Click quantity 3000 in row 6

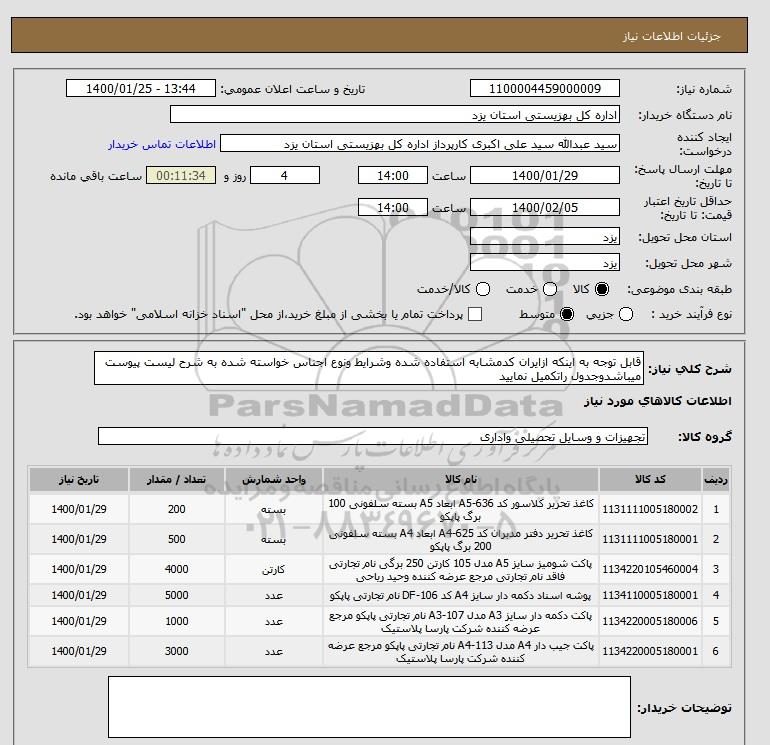(177, 651)
